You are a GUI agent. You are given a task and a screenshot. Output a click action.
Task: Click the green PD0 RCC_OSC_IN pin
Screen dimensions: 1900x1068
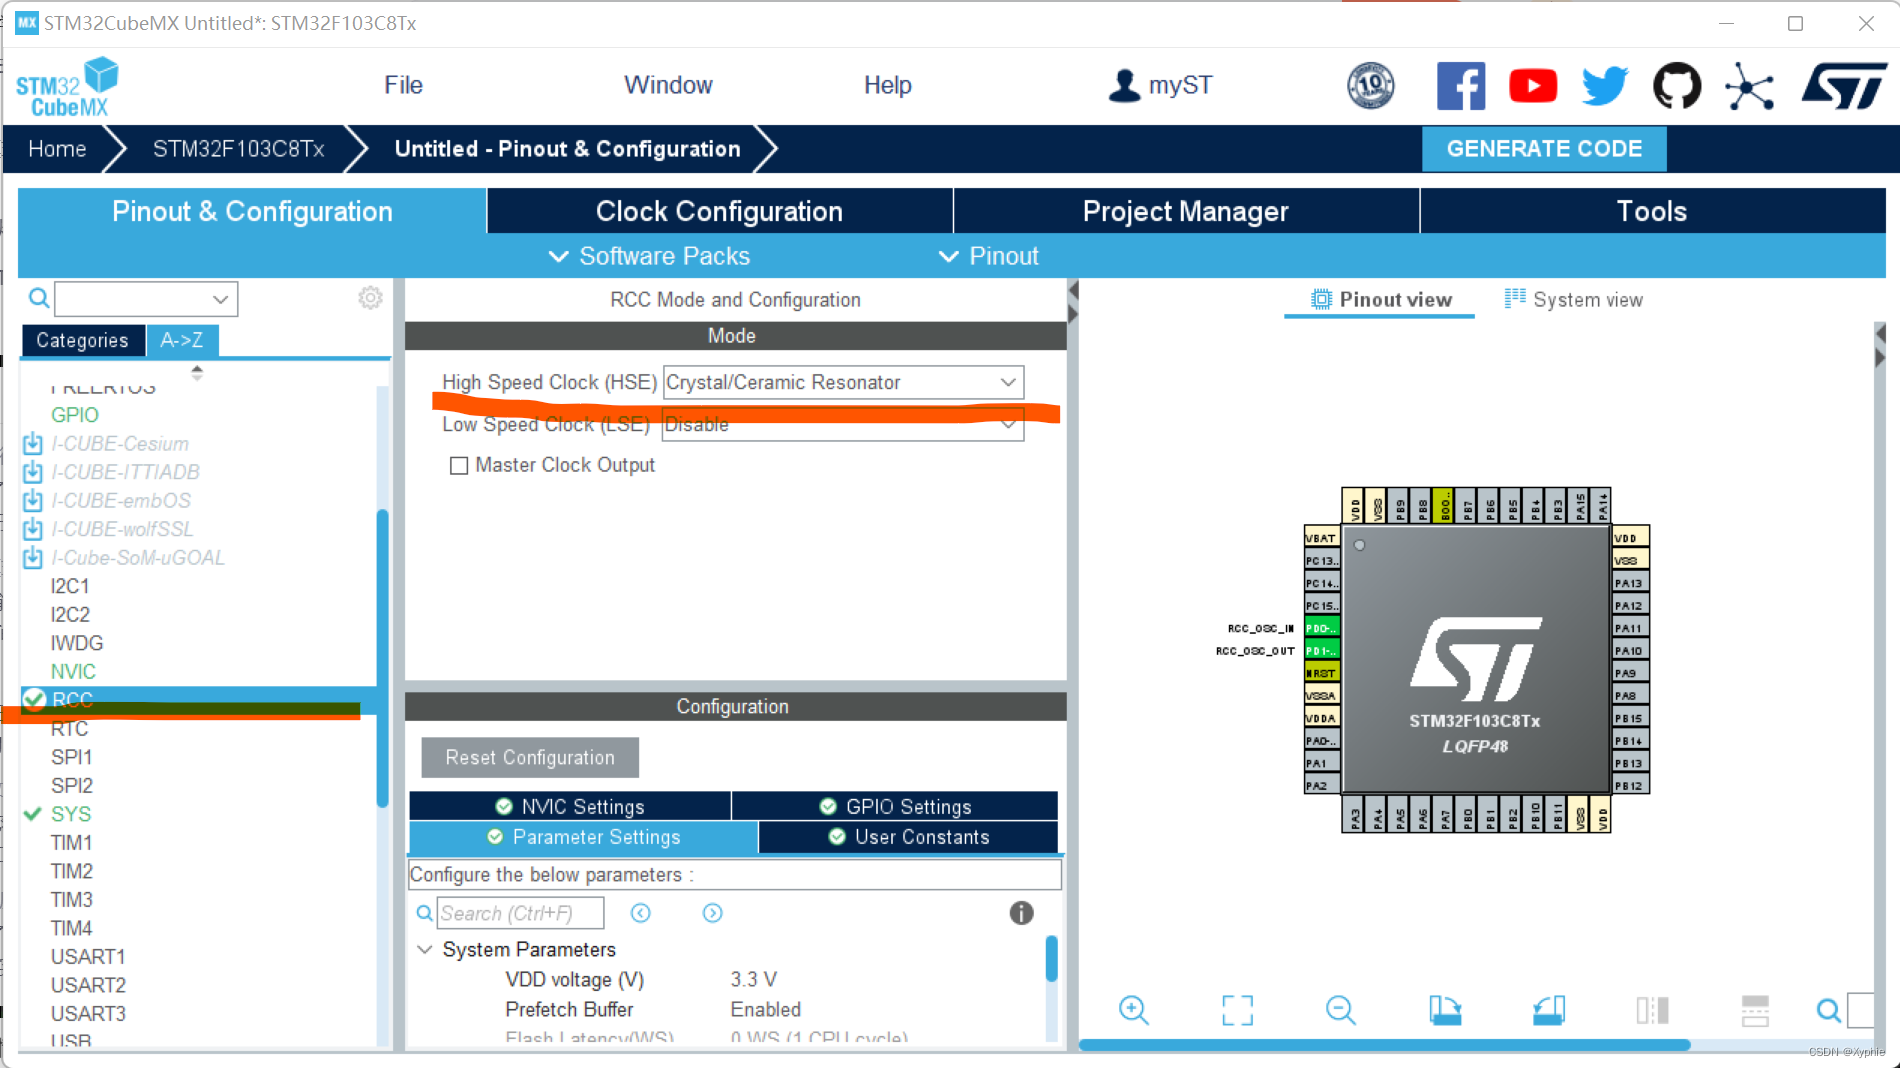[1321, 628]
